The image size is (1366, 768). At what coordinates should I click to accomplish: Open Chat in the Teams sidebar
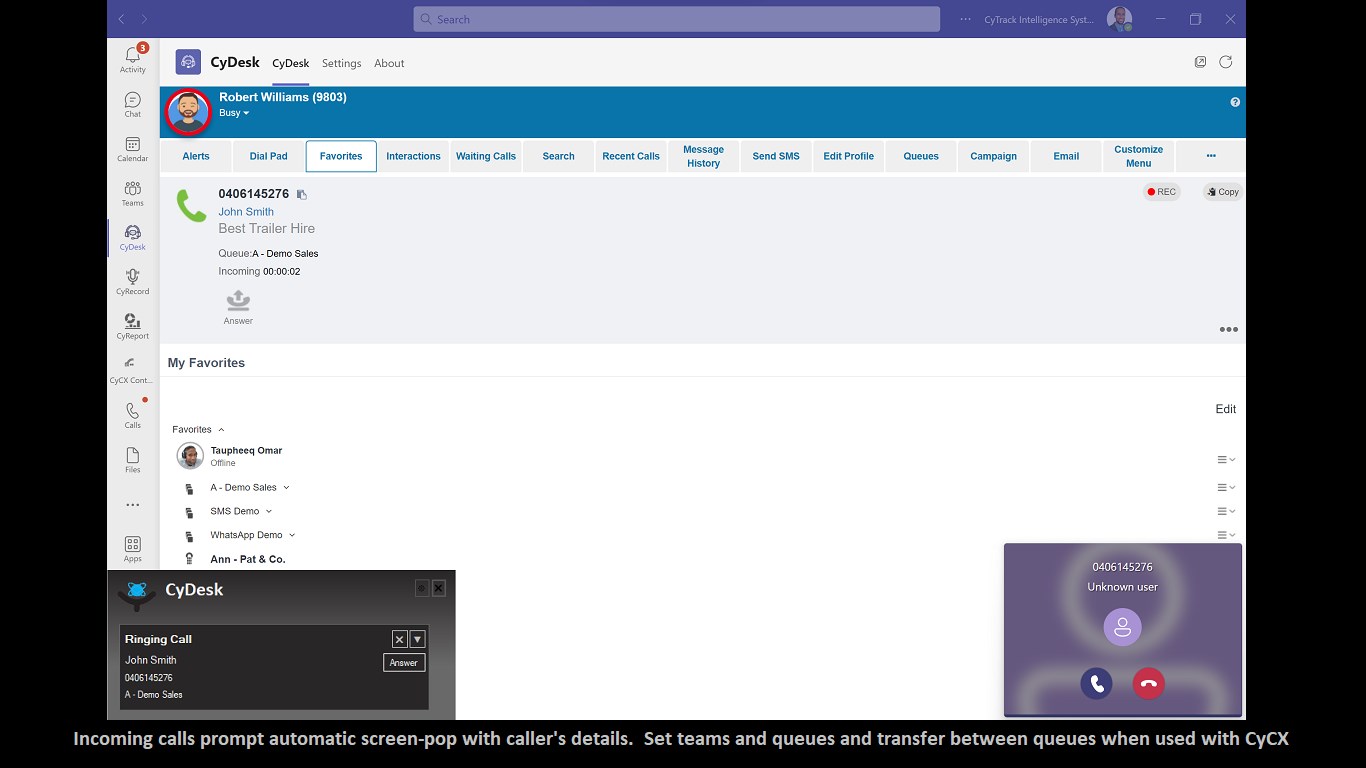[133, 104]
